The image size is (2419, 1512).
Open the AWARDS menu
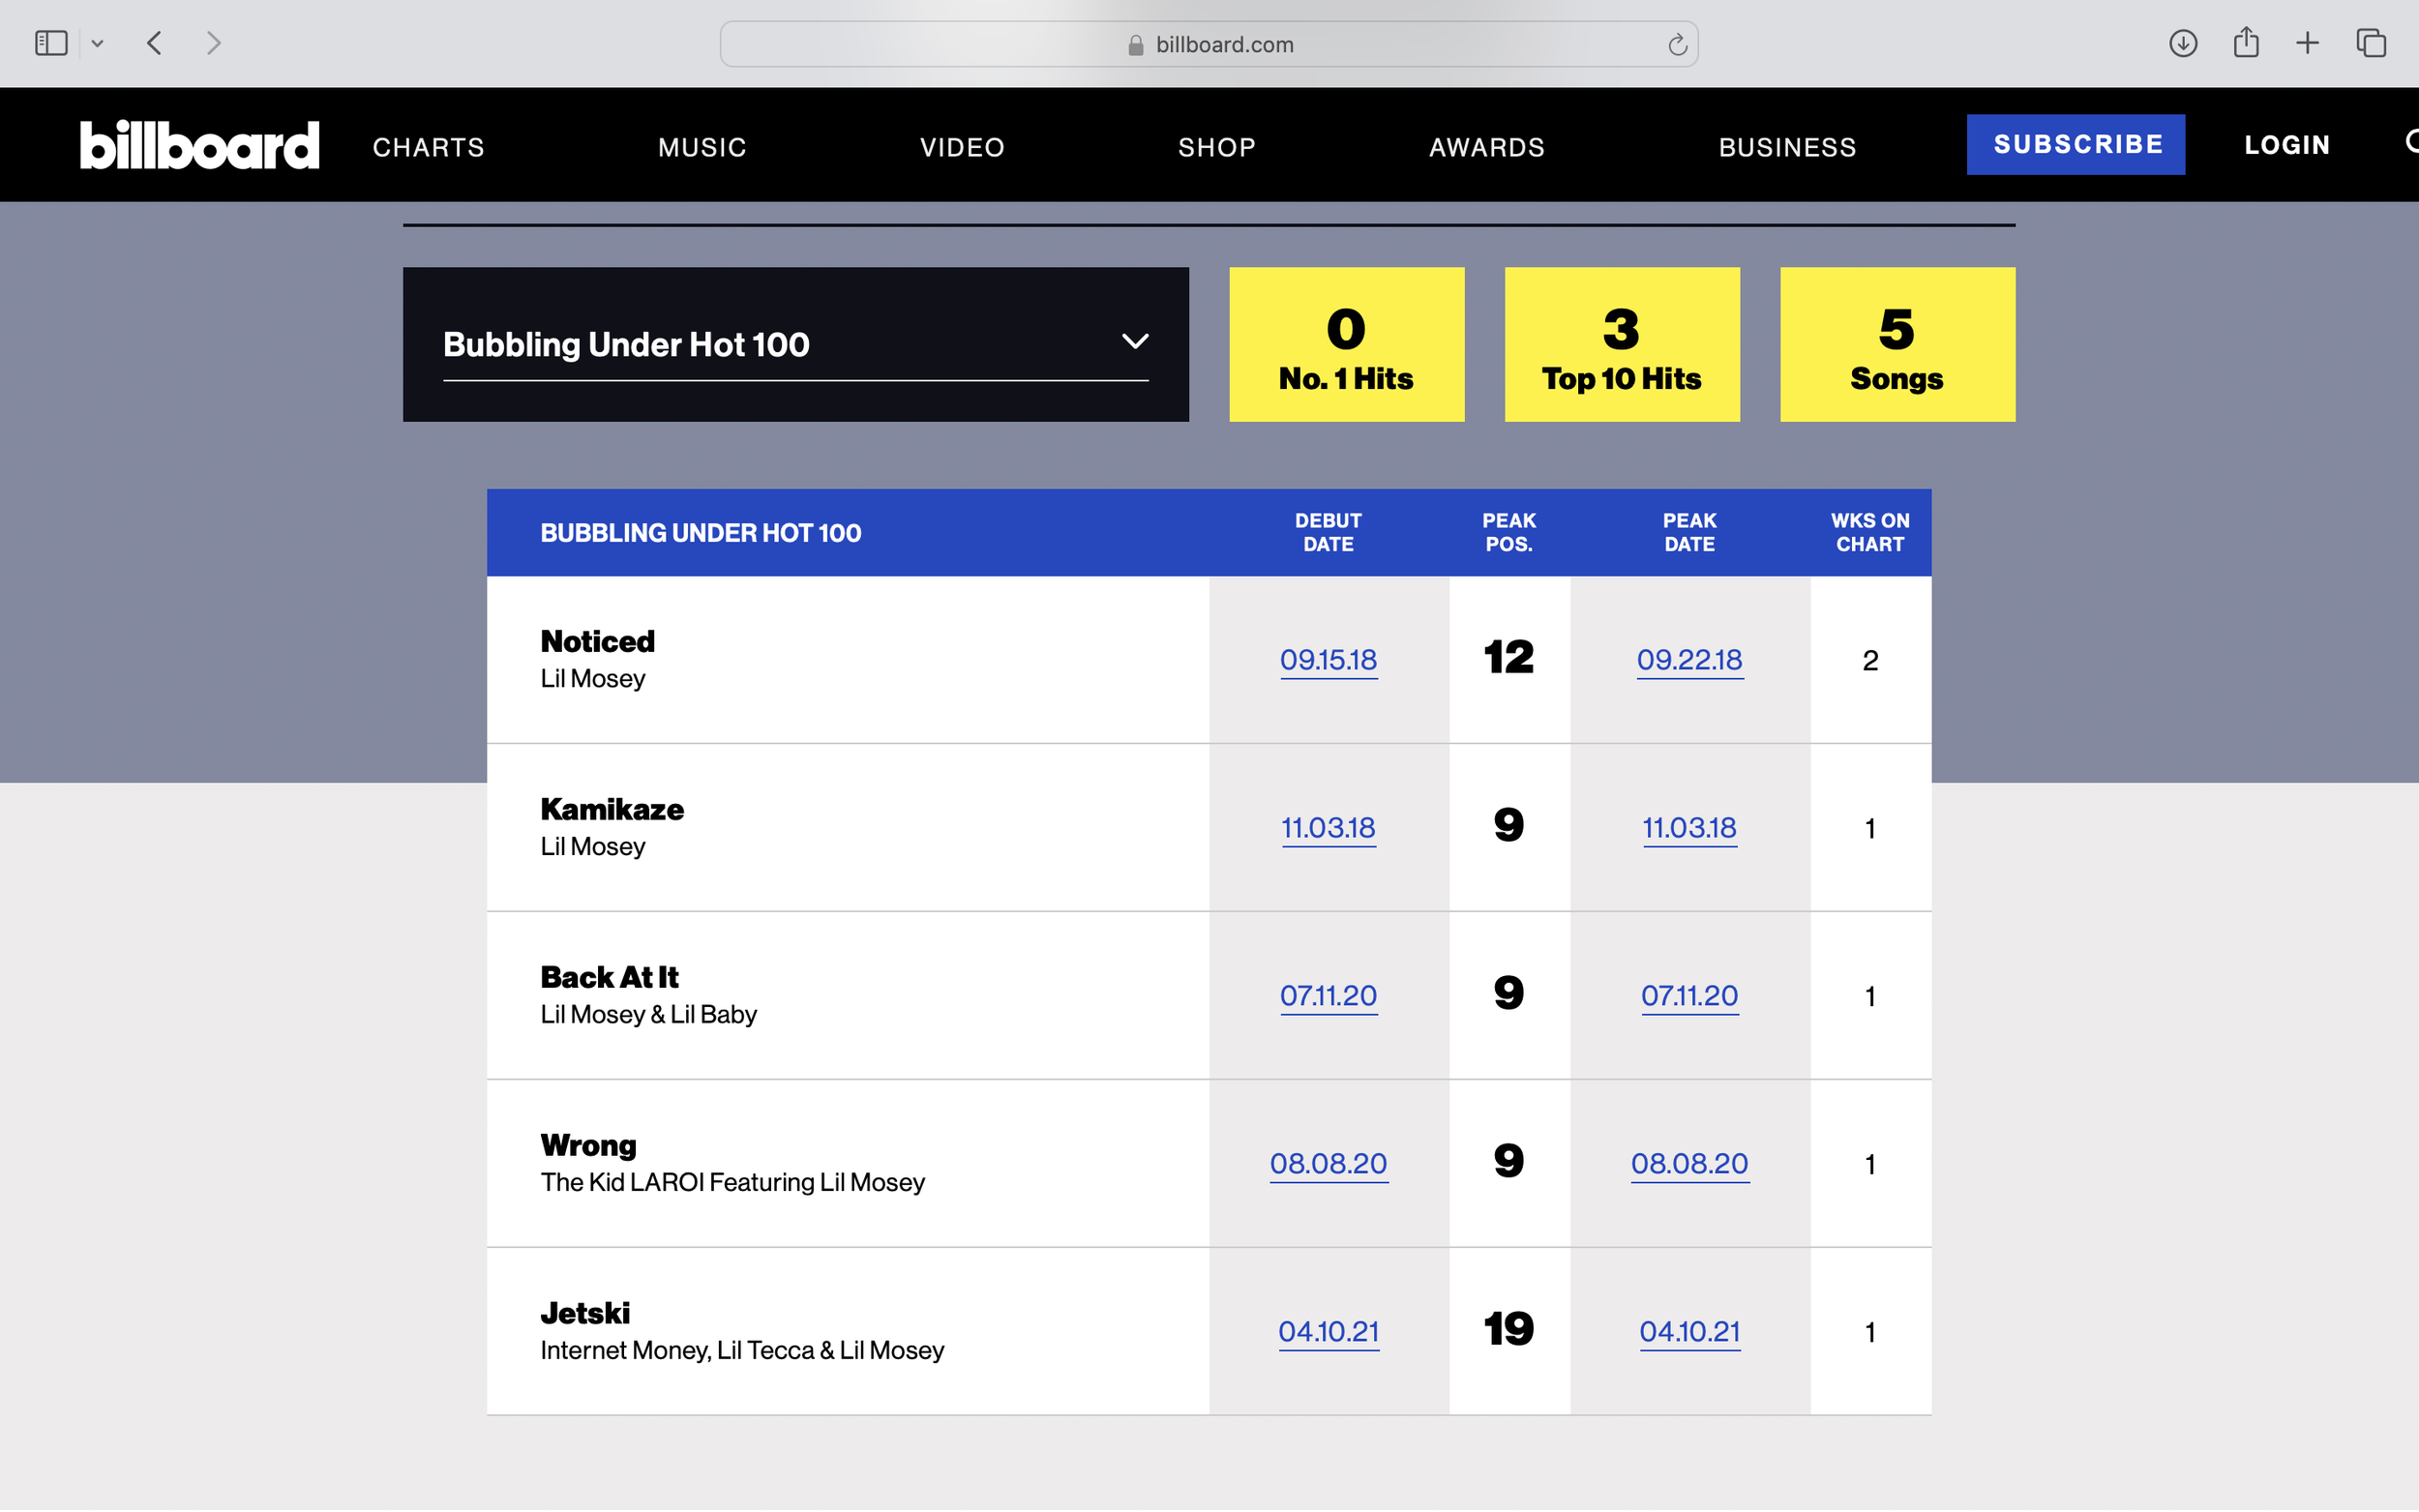click(1486, 146)
